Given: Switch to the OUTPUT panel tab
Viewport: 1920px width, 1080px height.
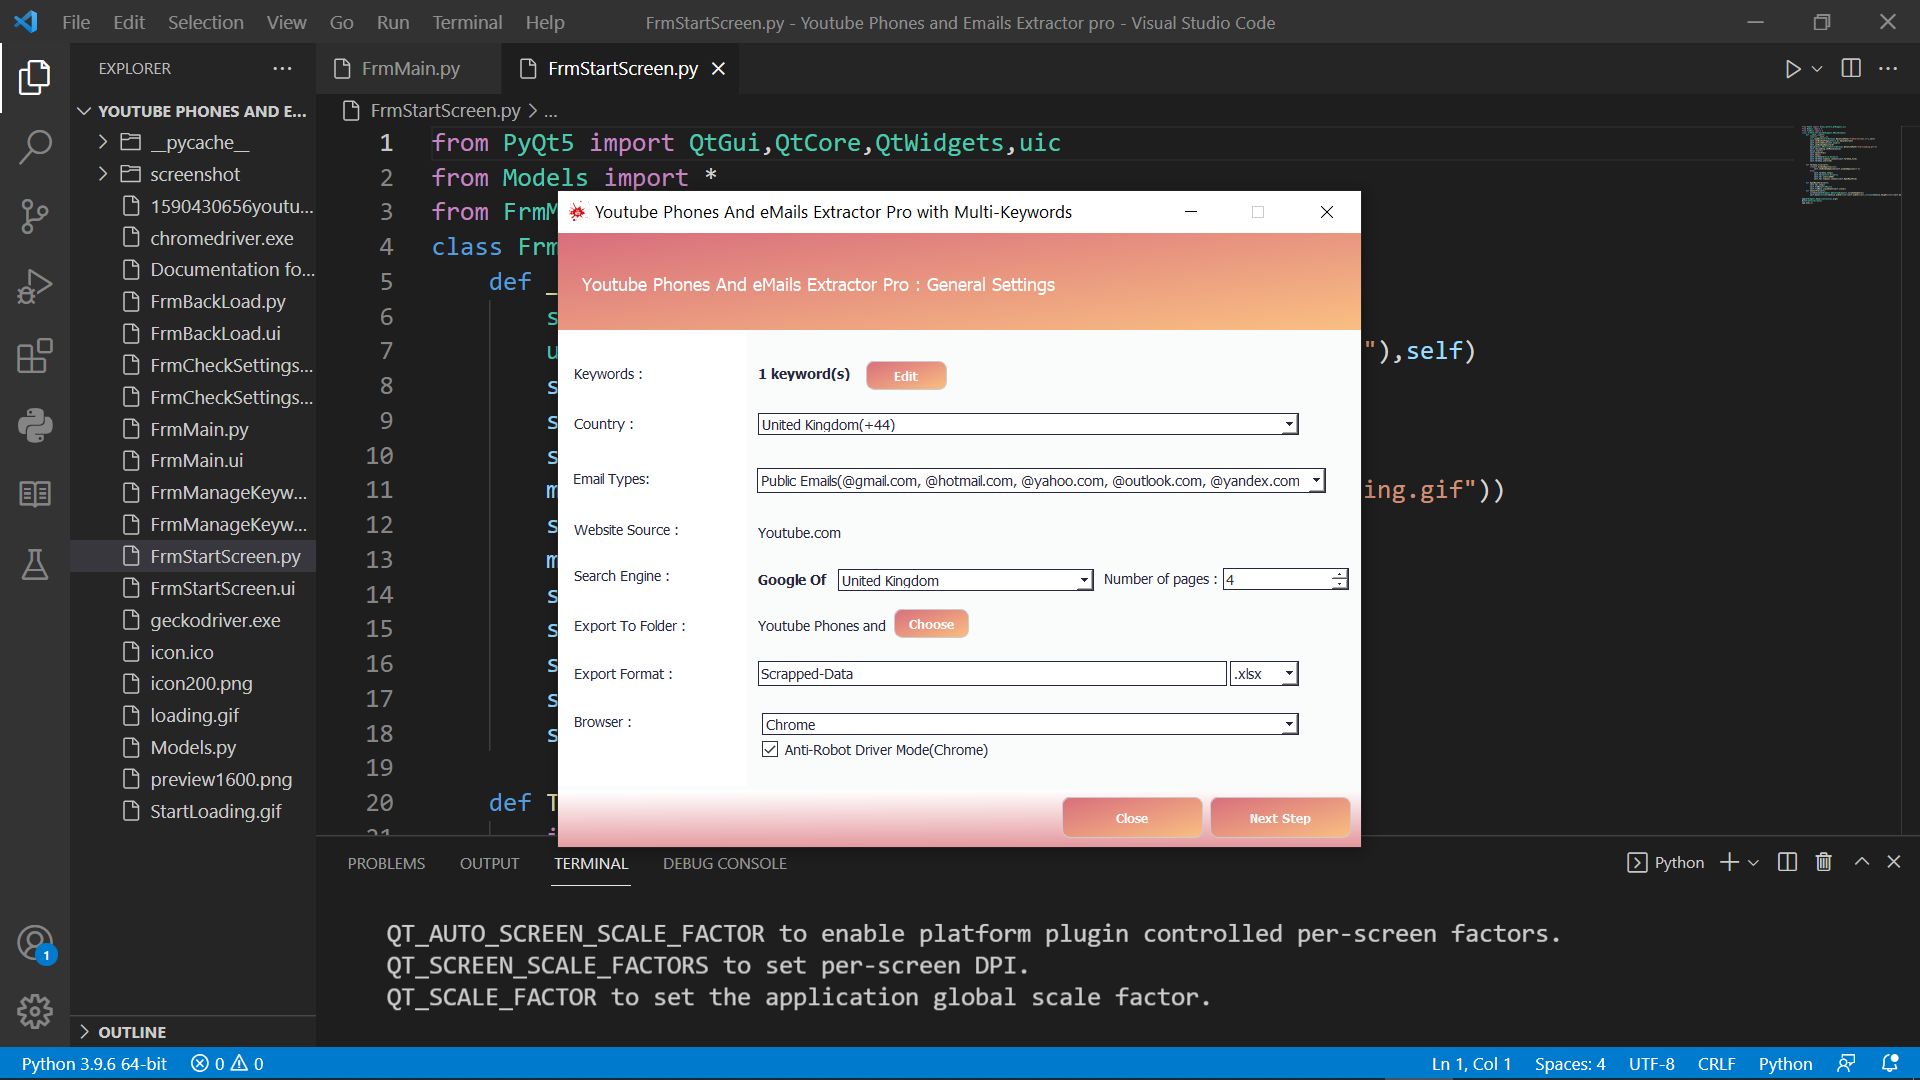Looking at the screenshot, I should [489, 863].
